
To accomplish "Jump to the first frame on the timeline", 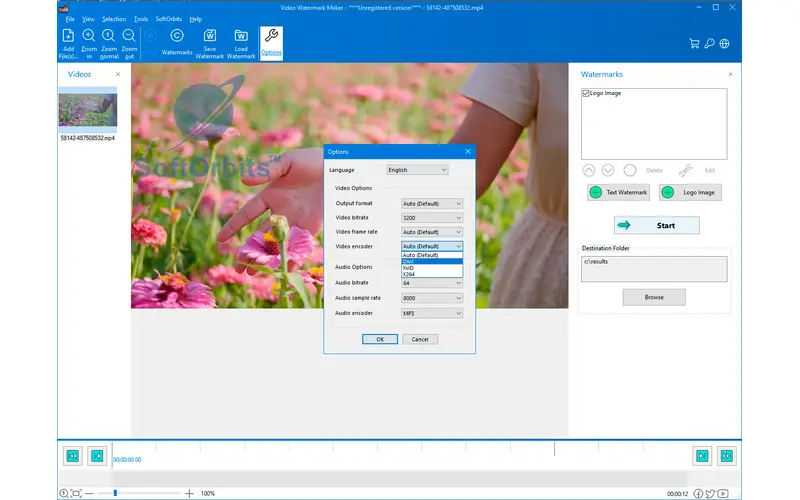I will point(73,456).
